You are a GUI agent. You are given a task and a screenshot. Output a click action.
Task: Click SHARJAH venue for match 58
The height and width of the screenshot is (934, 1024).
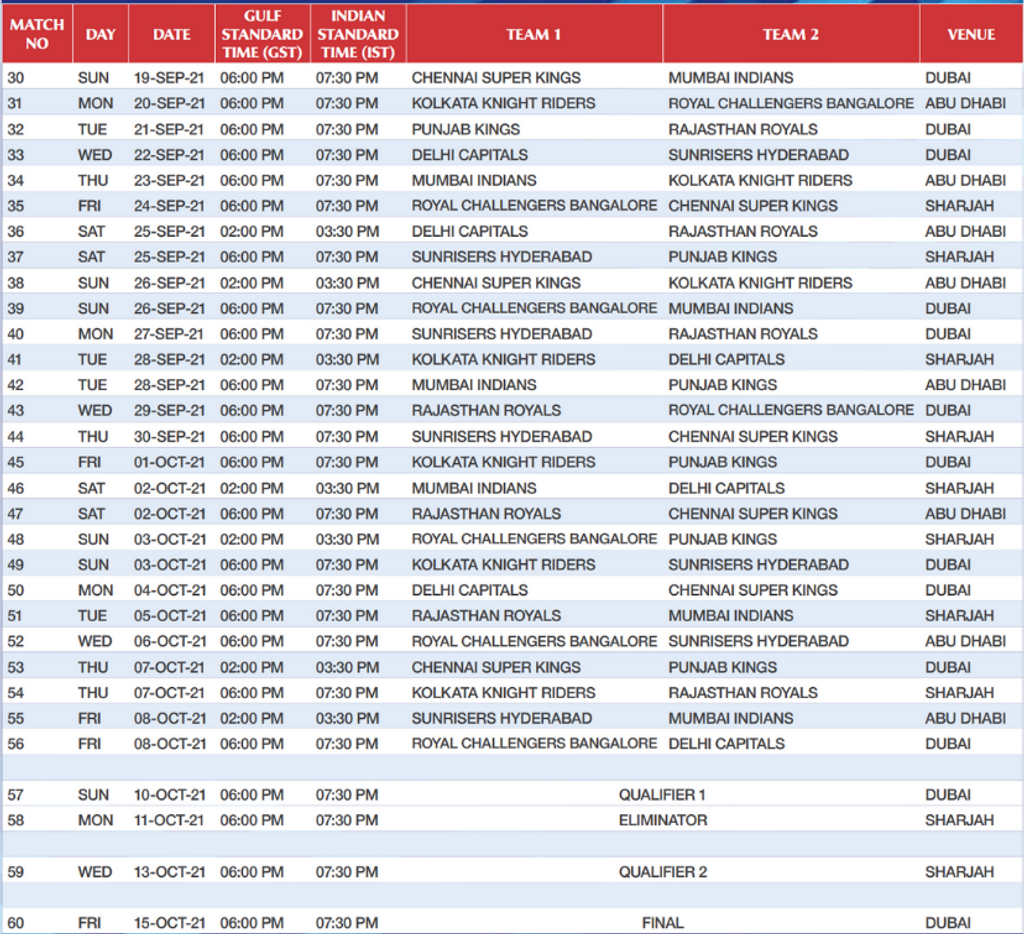pos(959,820)
